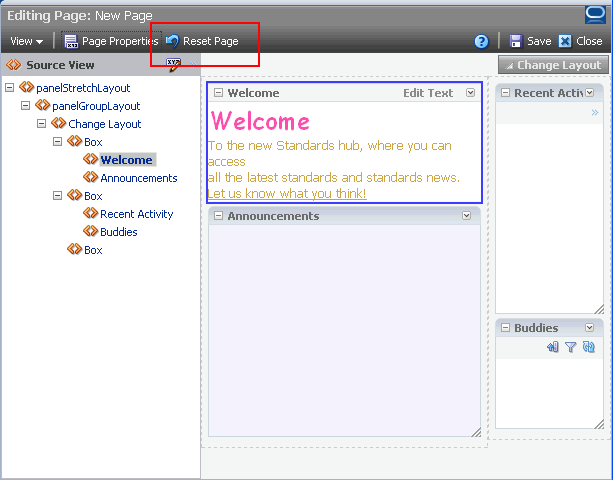
Task: Click the Recent Activity double-chevron icon
Action: pos(595,113)
